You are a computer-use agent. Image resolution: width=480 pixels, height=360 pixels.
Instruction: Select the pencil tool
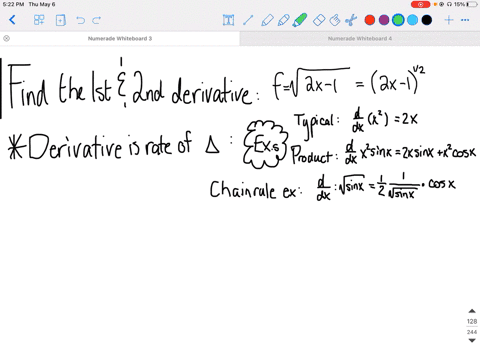point(267,20)
